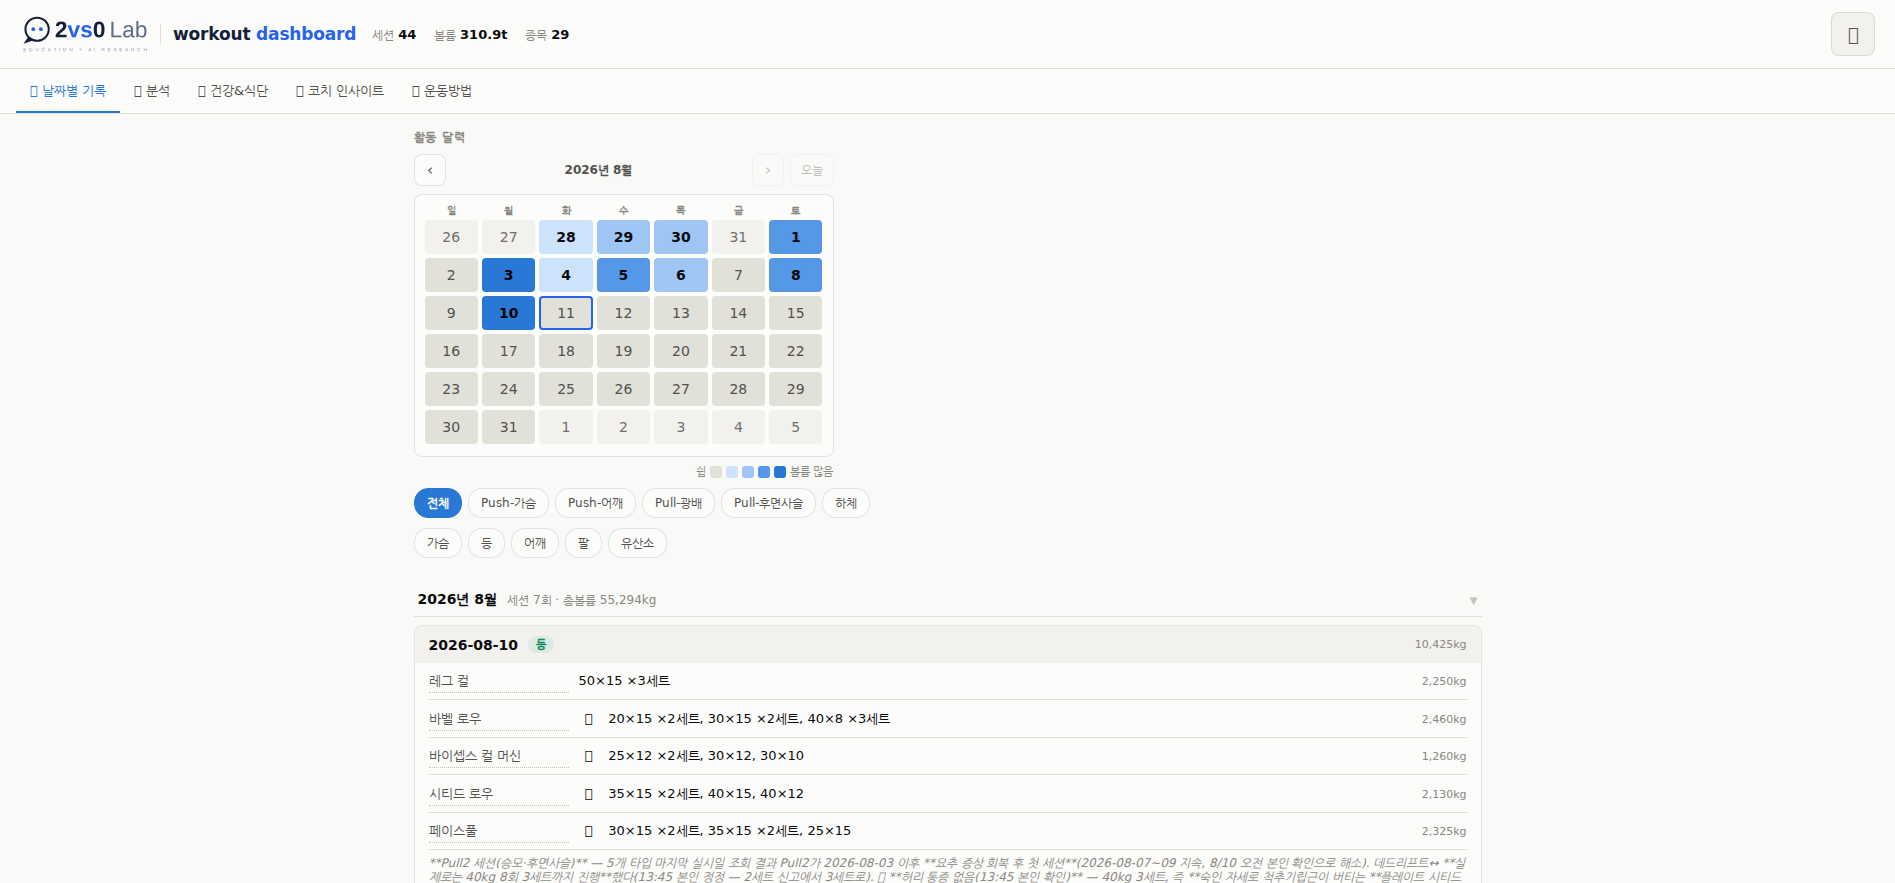Switch to the 코치 인사이트 tab
Screen dimensions: 1895x883
point(340,91)
